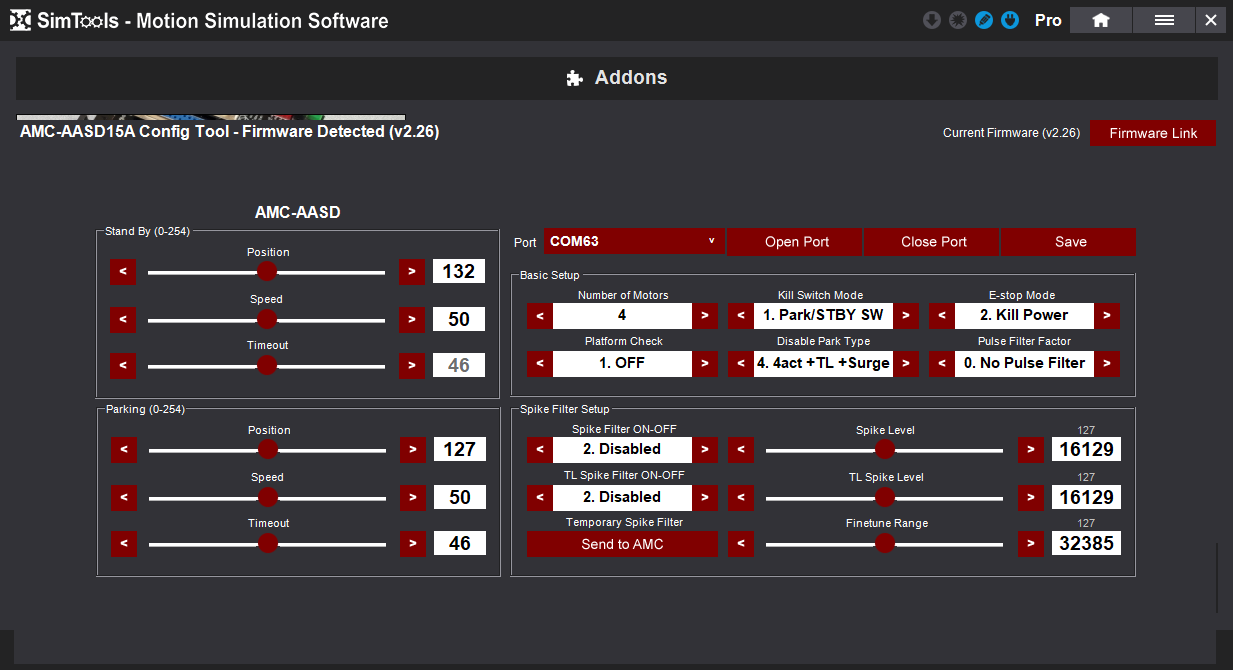The height and width of the screenshot is (670, 1233).
Task: Click the blue pencil status icon
Action: [x=984, y=20]
